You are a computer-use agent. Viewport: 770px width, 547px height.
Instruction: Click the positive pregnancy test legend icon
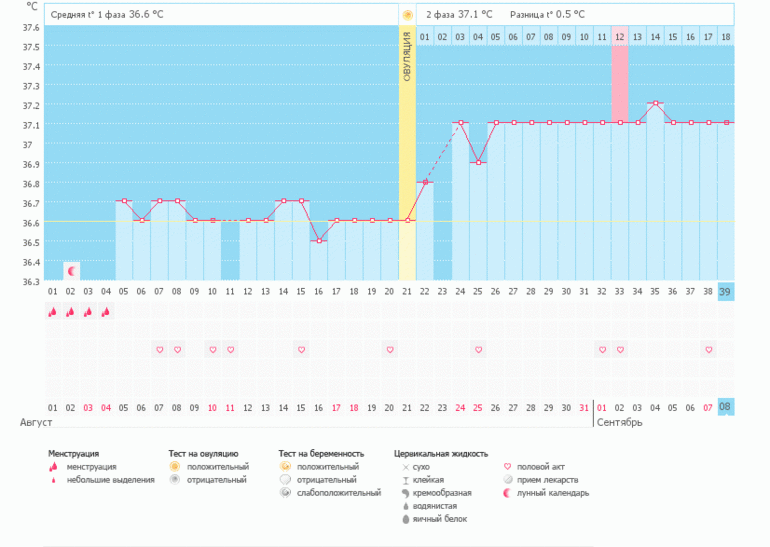tap(285, 467)
